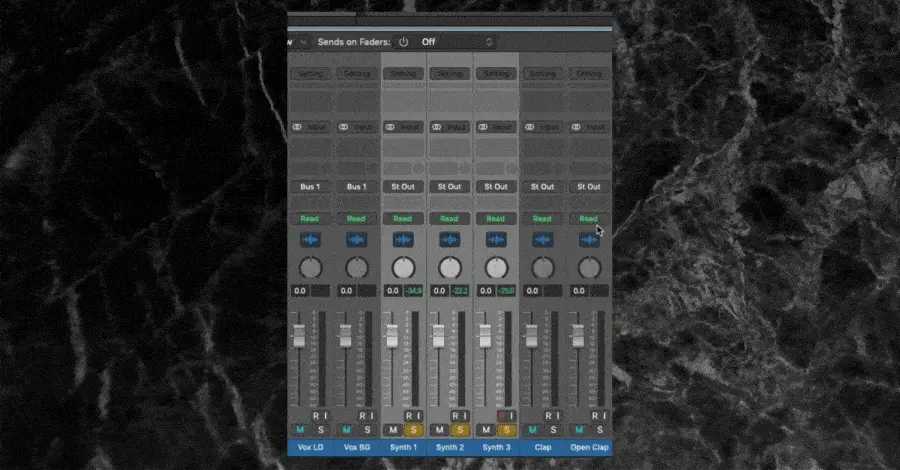The height and width of the screenshot is (470, 900).
Task: Mute the Vox BG channel
Action: pyautogui.click(x=347, y=430)
